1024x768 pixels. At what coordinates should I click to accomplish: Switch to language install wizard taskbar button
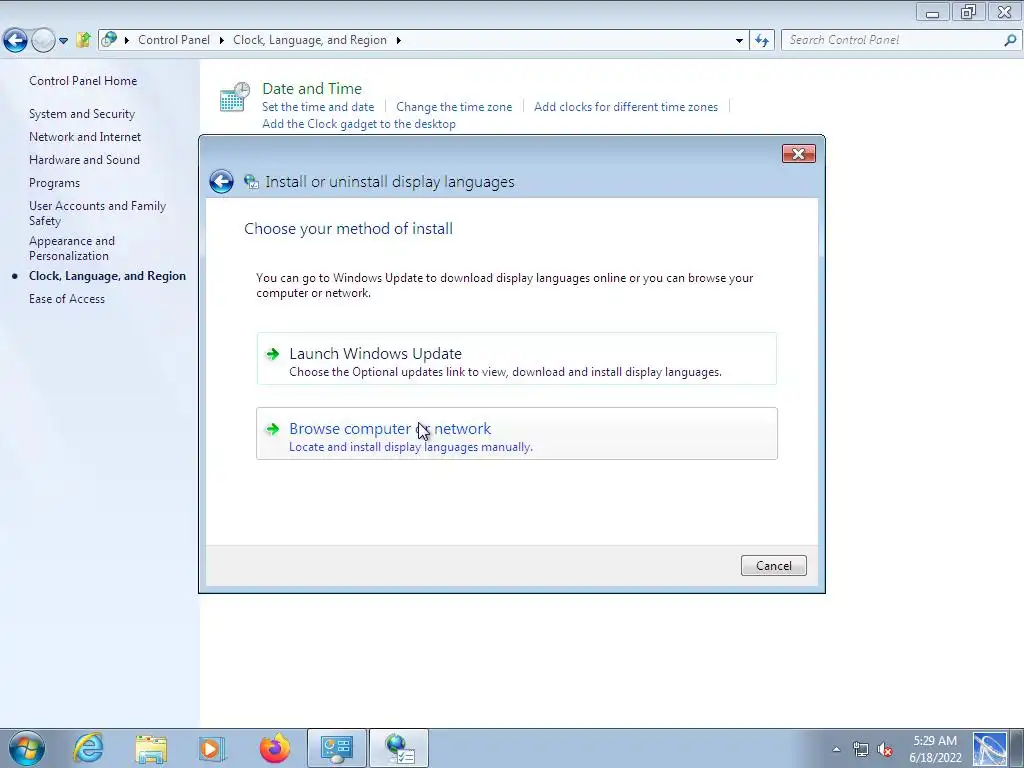pos(399,748)
